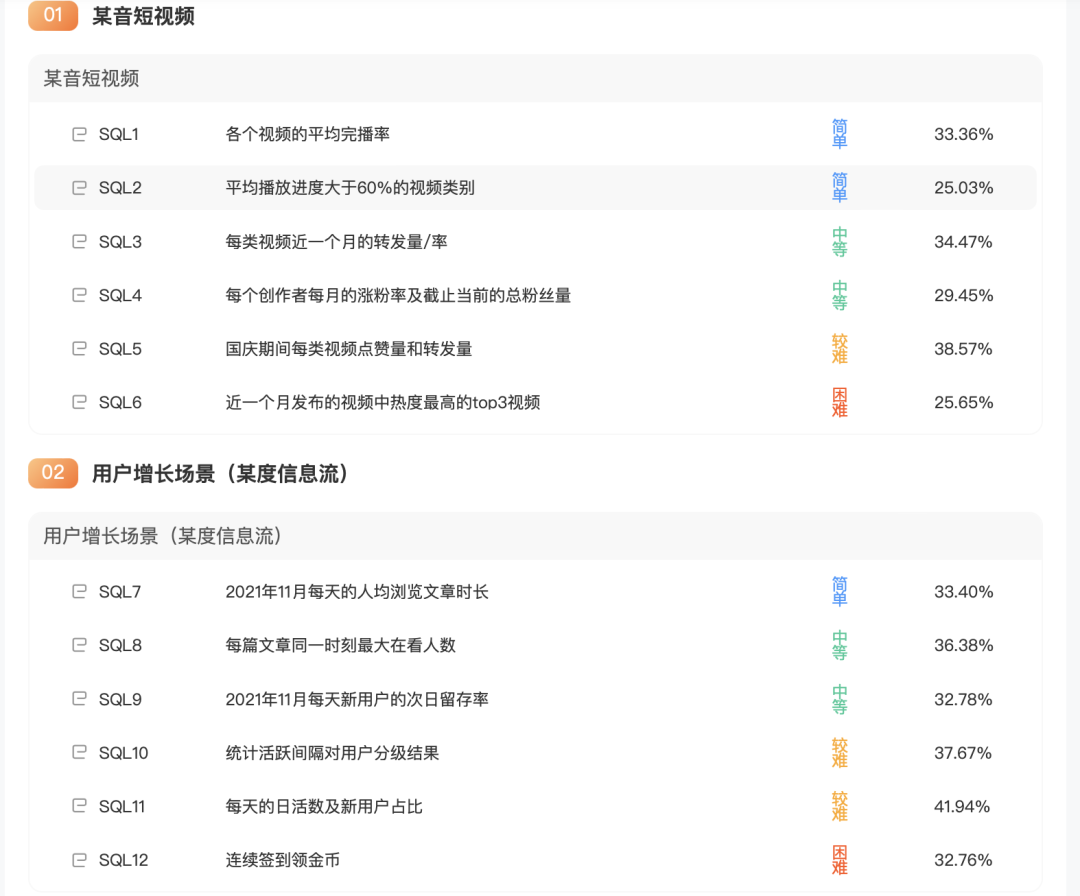
Task: Click the SQL1 label
Action: point(118,134)
